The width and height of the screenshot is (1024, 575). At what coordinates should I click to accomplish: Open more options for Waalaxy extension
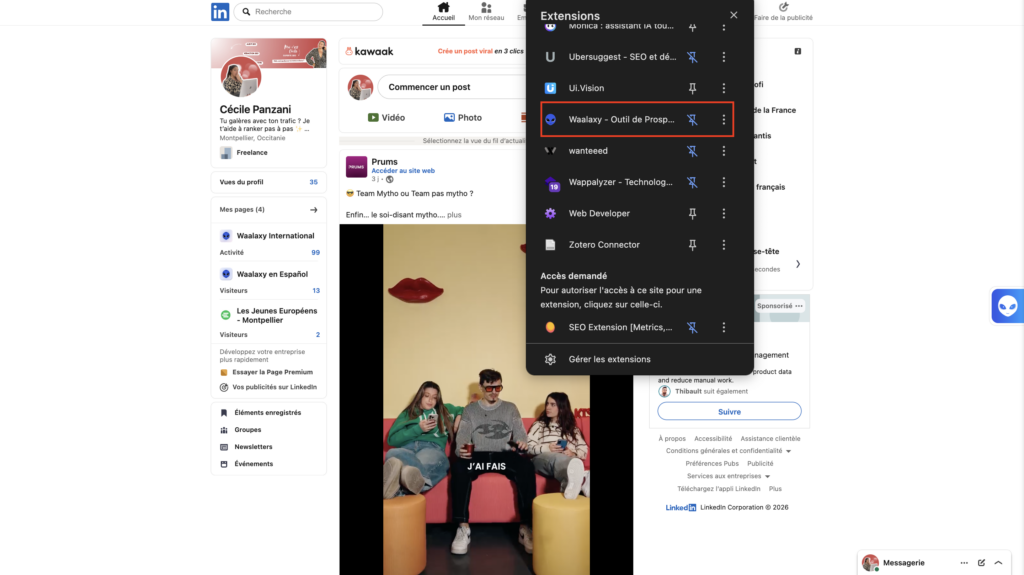(x=724, y=120)
